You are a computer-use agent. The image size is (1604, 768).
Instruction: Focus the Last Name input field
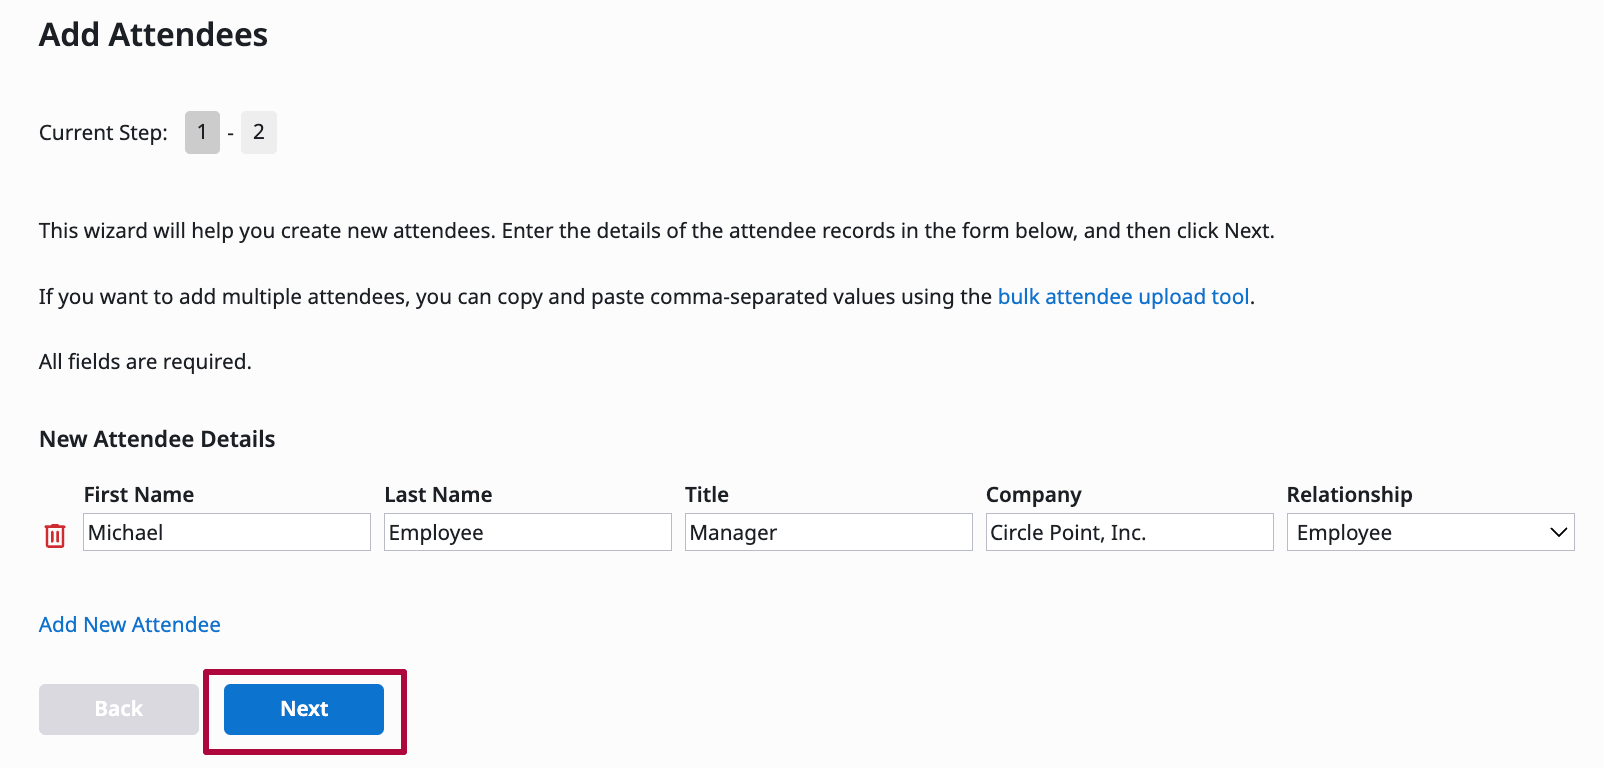tap(527, 533)
